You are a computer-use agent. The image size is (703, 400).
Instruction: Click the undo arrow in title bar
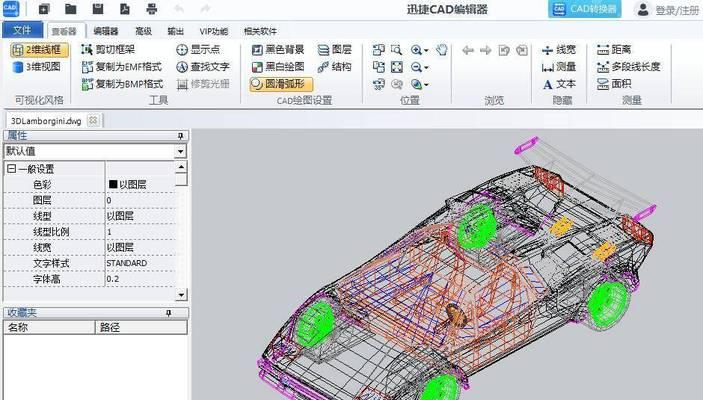tap(179, 9)
